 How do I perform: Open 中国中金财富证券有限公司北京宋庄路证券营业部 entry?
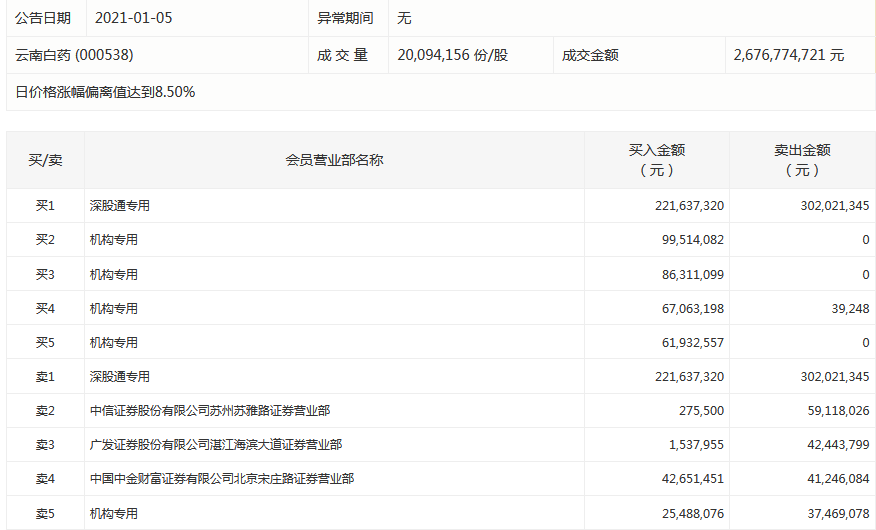coord(221,479)
